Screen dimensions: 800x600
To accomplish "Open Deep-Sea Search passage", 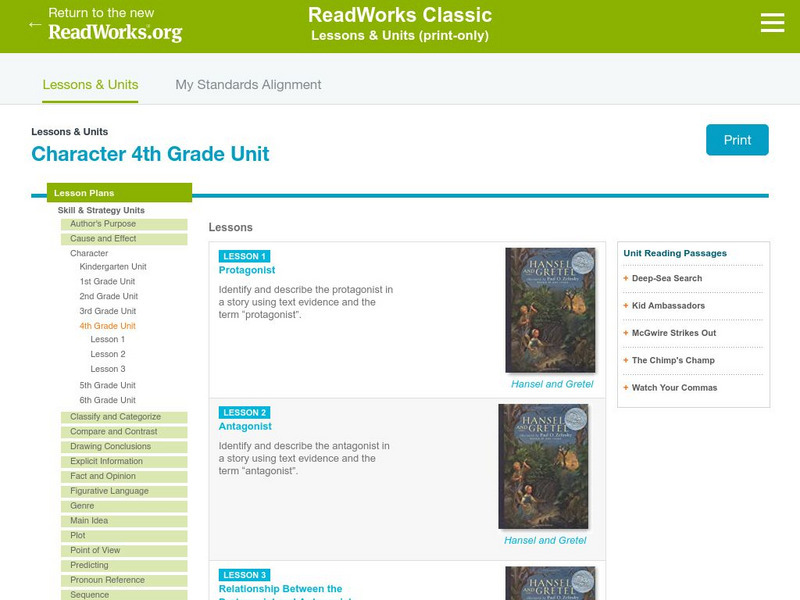I will (x=667, y=278).
